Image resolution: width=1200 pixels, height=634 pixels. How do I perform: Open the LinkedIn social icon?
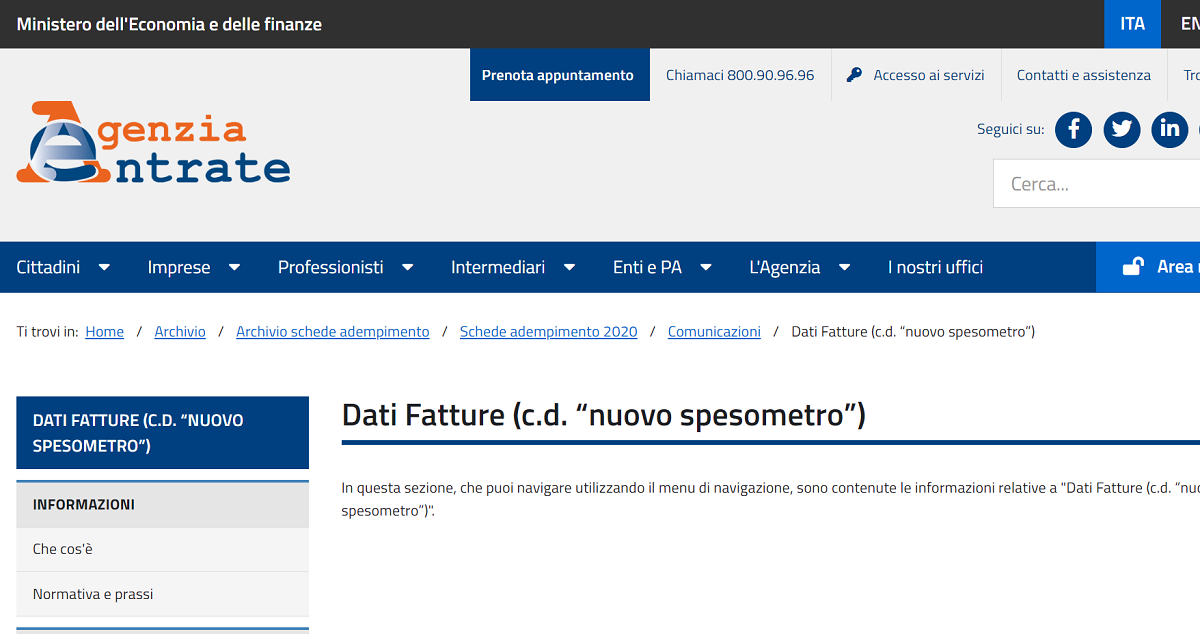click(x=1170, y=129)
